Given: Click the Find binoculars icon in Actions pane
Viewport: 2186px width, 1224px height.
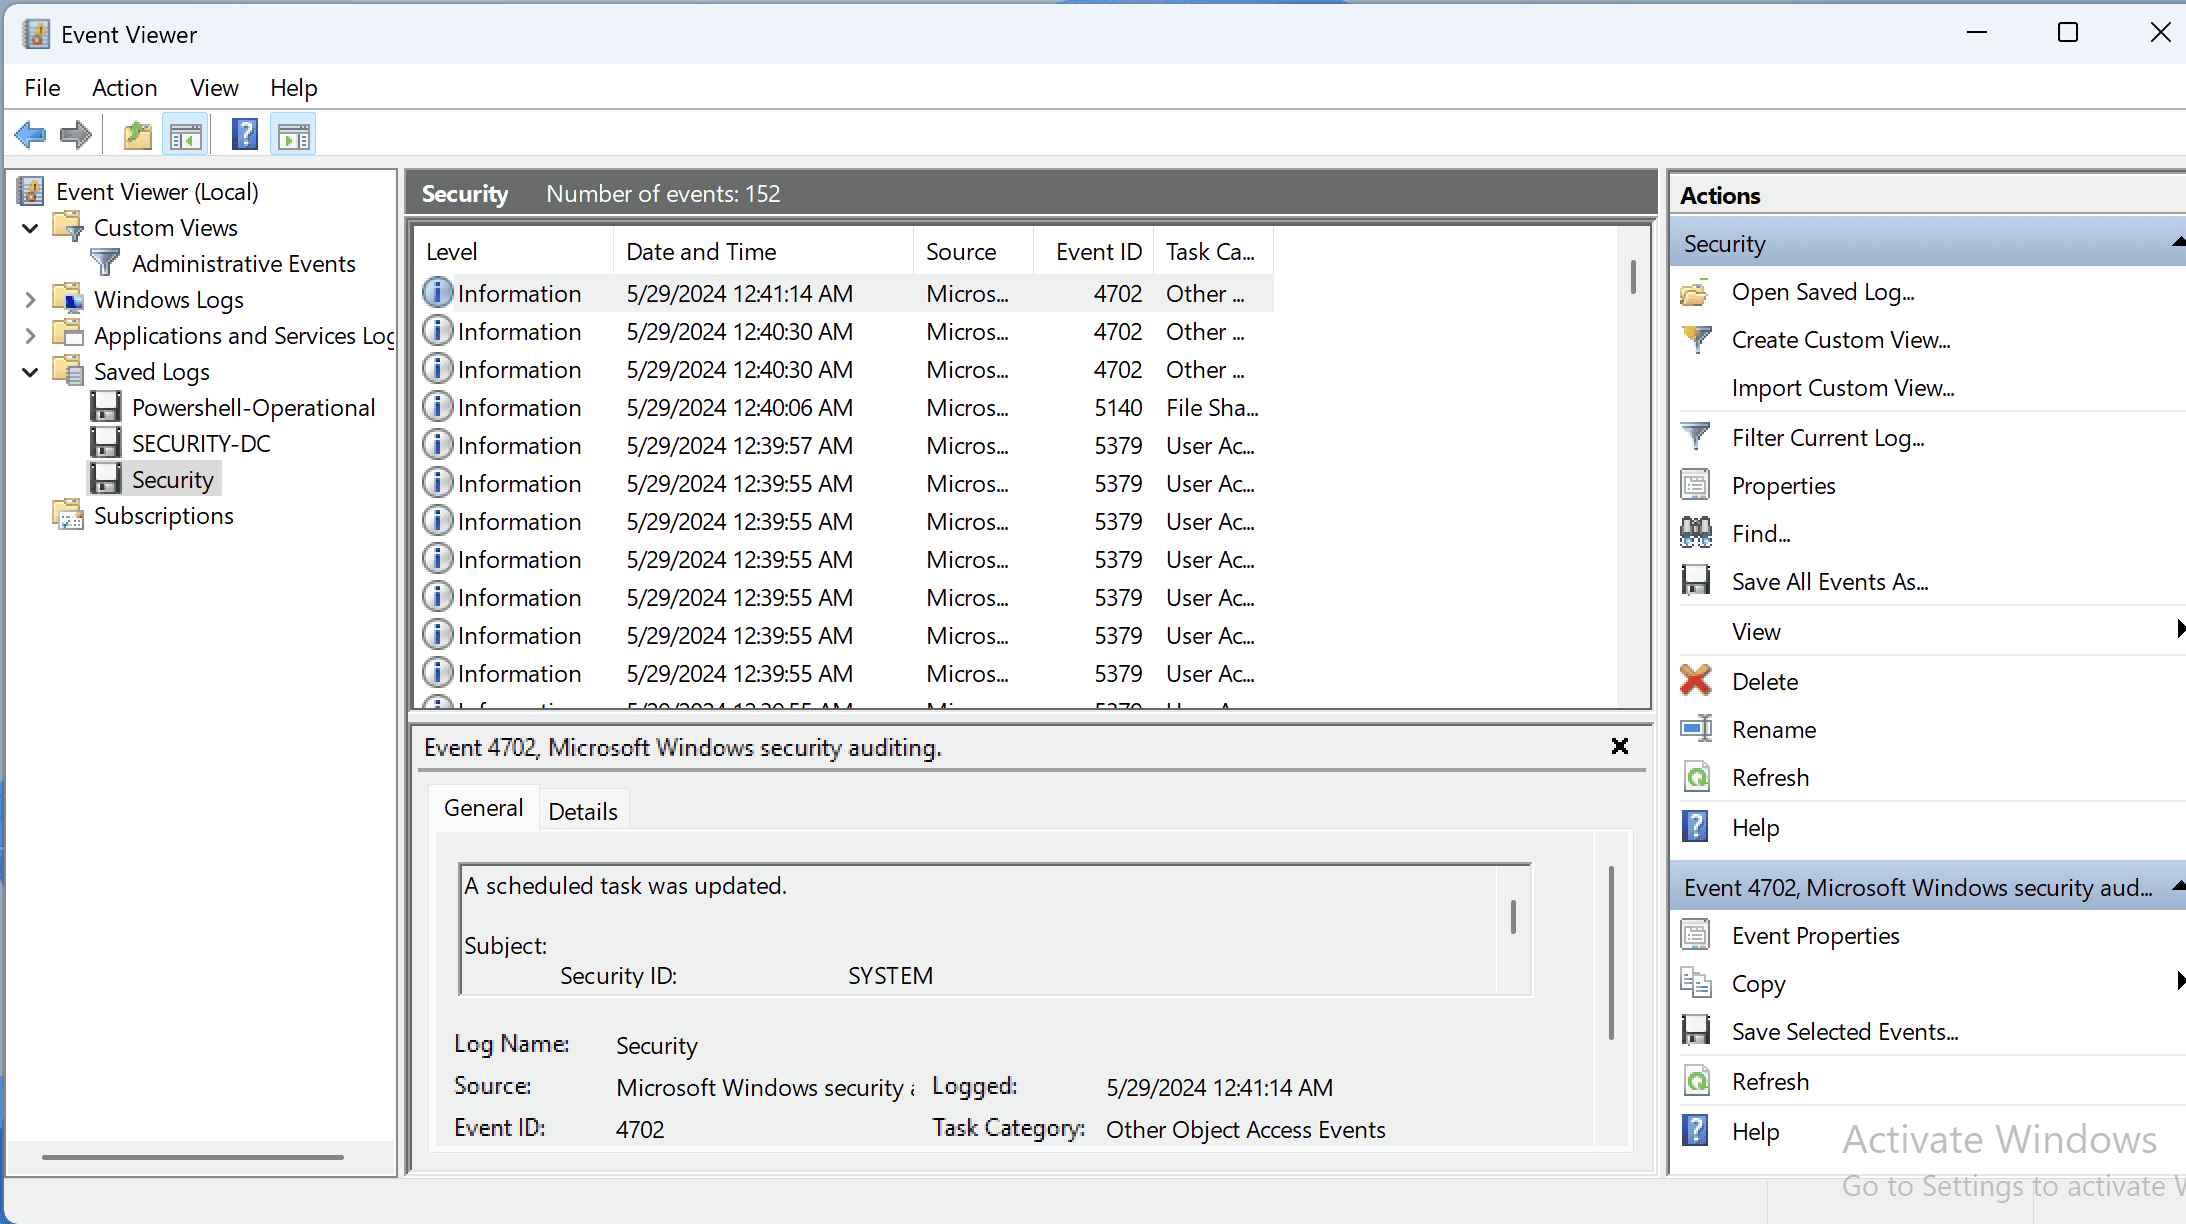Looking at the screenshot, I should point(1696,532).
